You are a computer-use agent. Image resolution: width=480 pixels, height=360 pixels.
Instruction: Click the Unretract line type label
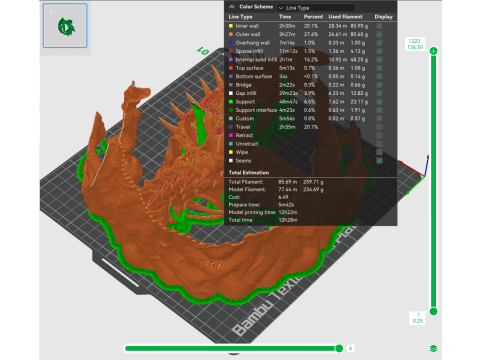247,144
